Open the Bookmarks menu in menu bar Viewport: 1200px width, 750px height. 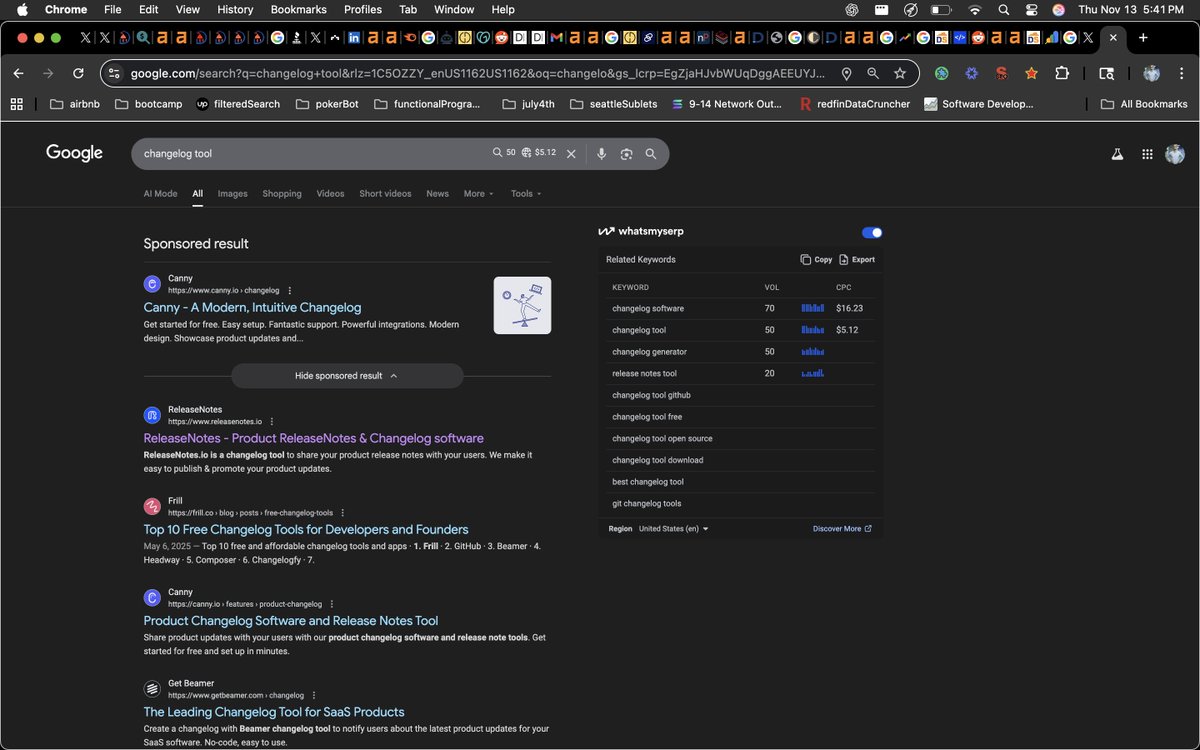click(298, 10)
